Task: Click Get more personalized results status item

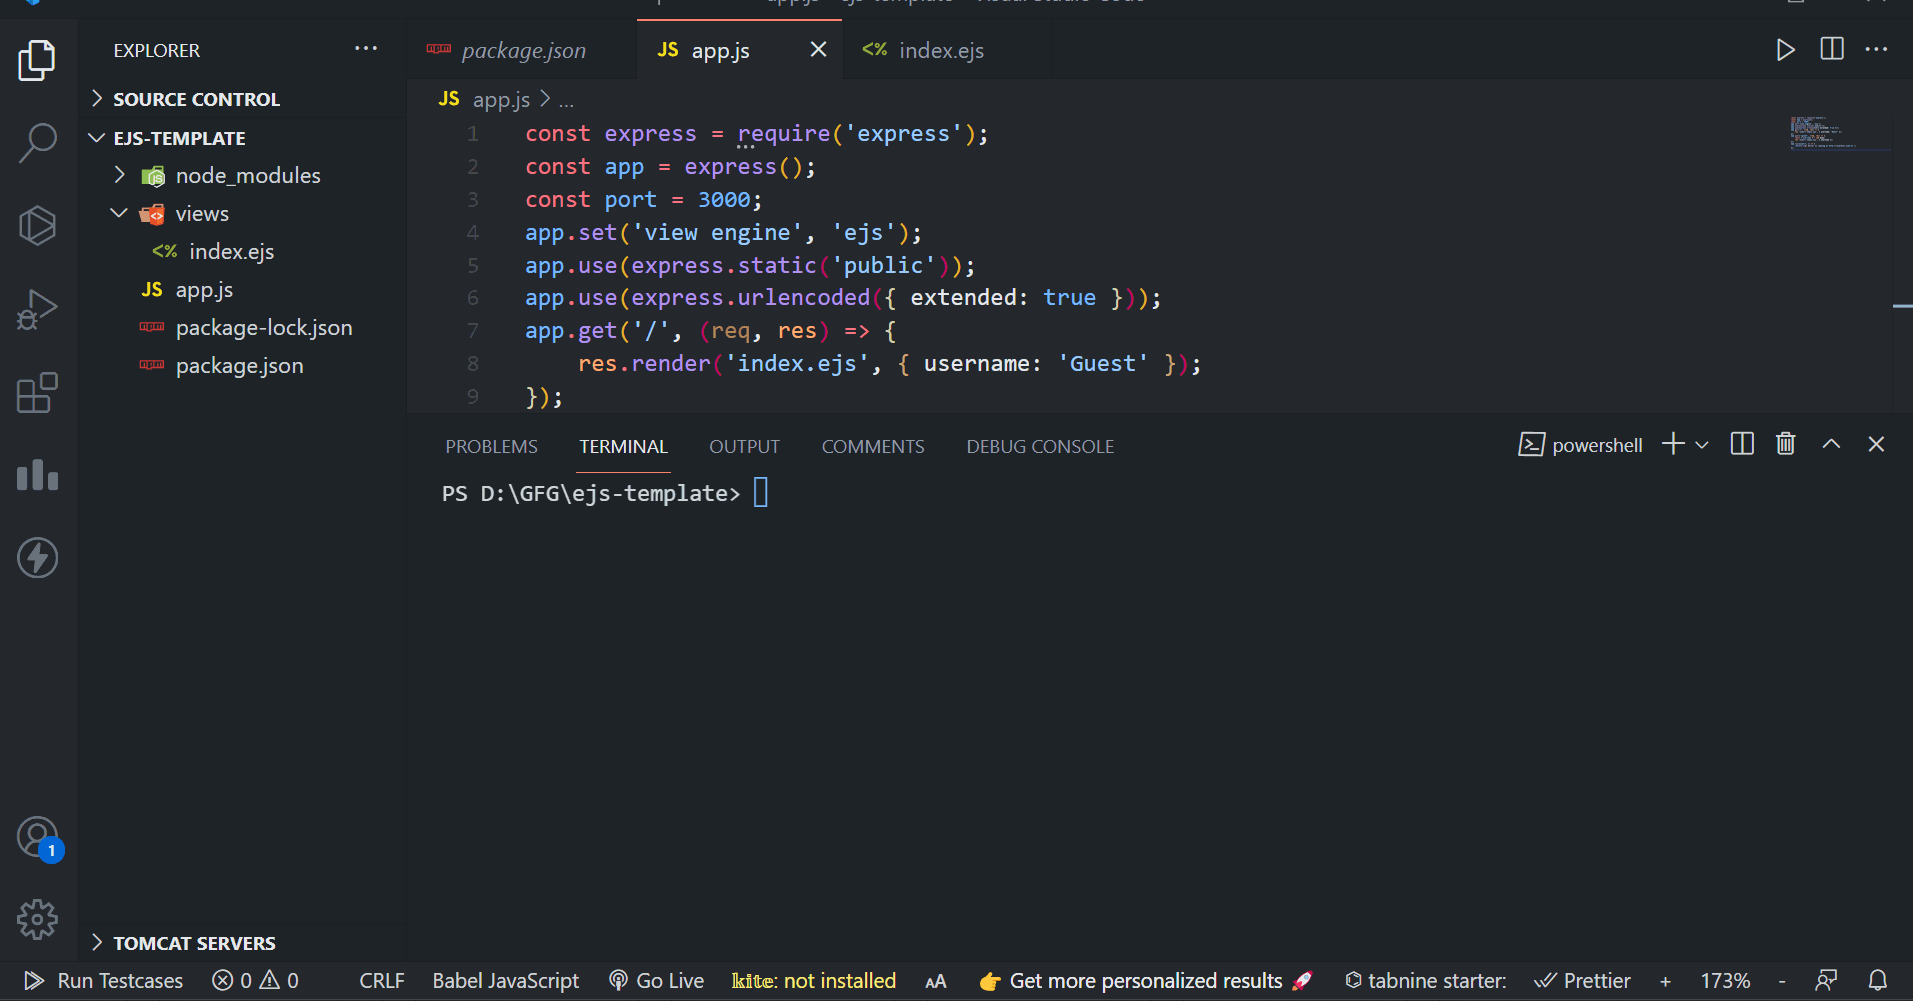Action: [1145, 981]
